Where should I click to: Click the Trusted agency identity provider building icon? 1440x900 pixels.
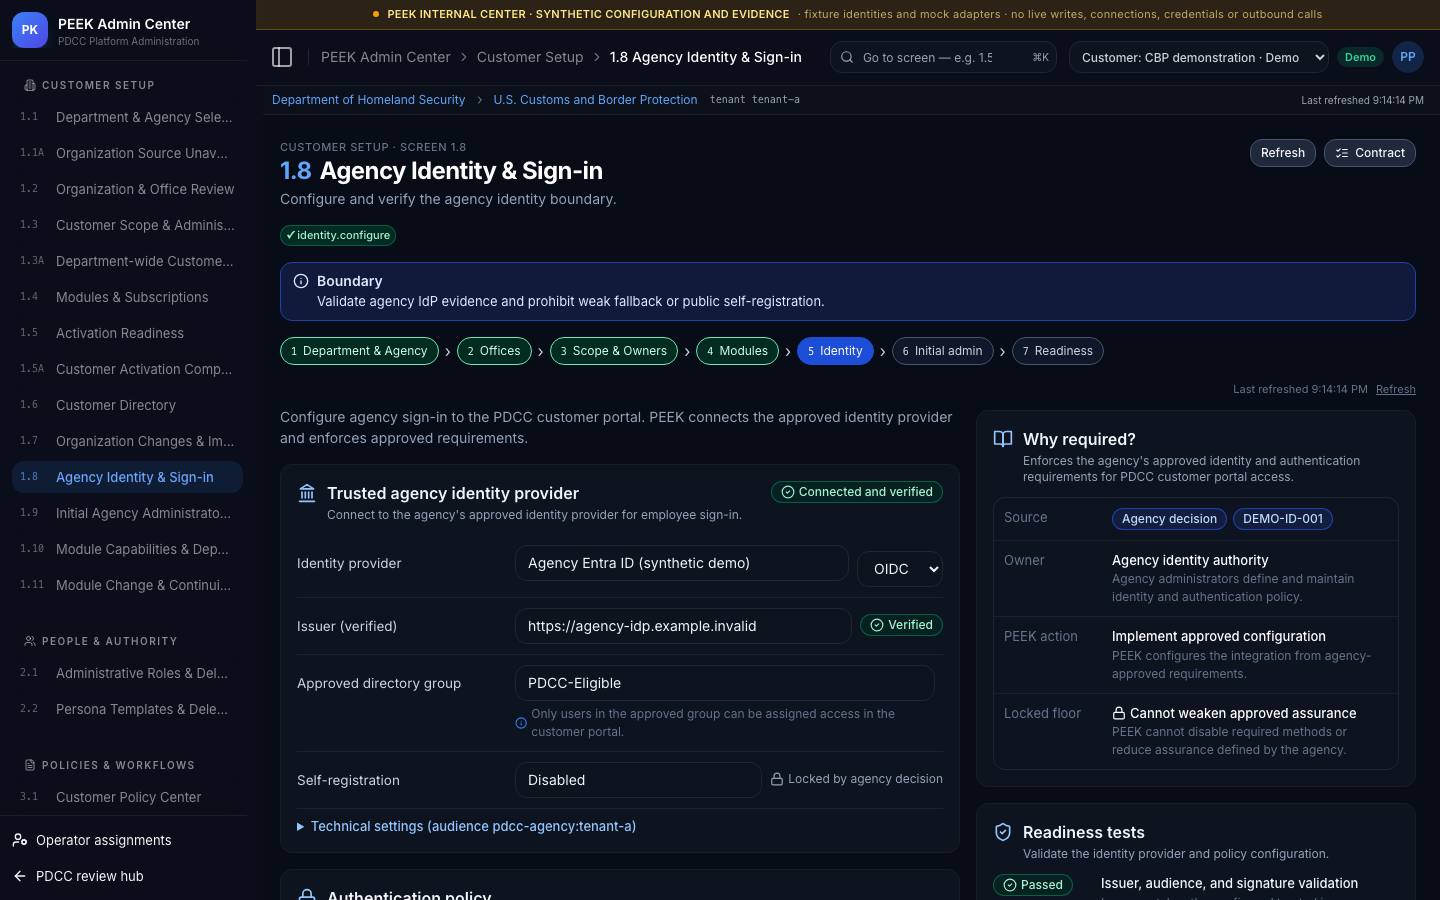(307, 493)
